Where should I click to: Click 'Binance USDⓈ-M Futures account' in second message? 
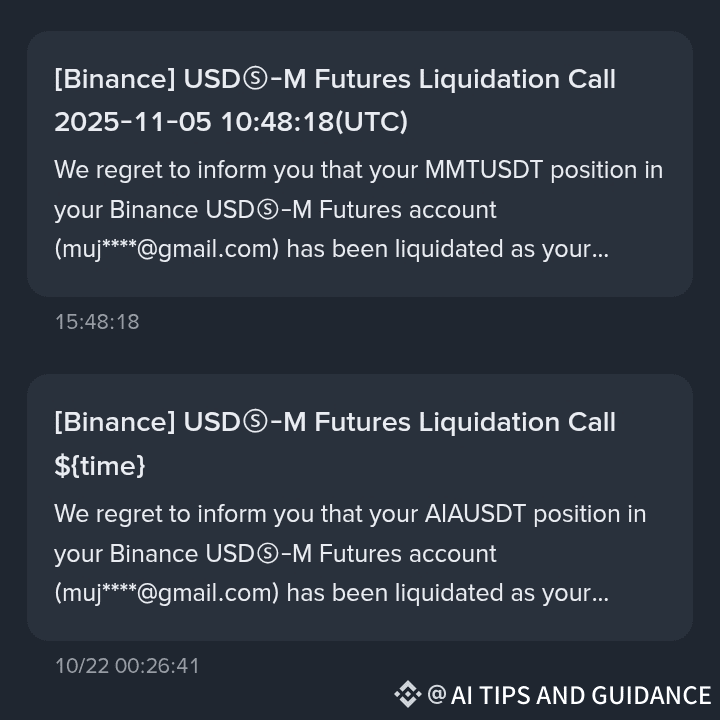(x=303, y=553)
